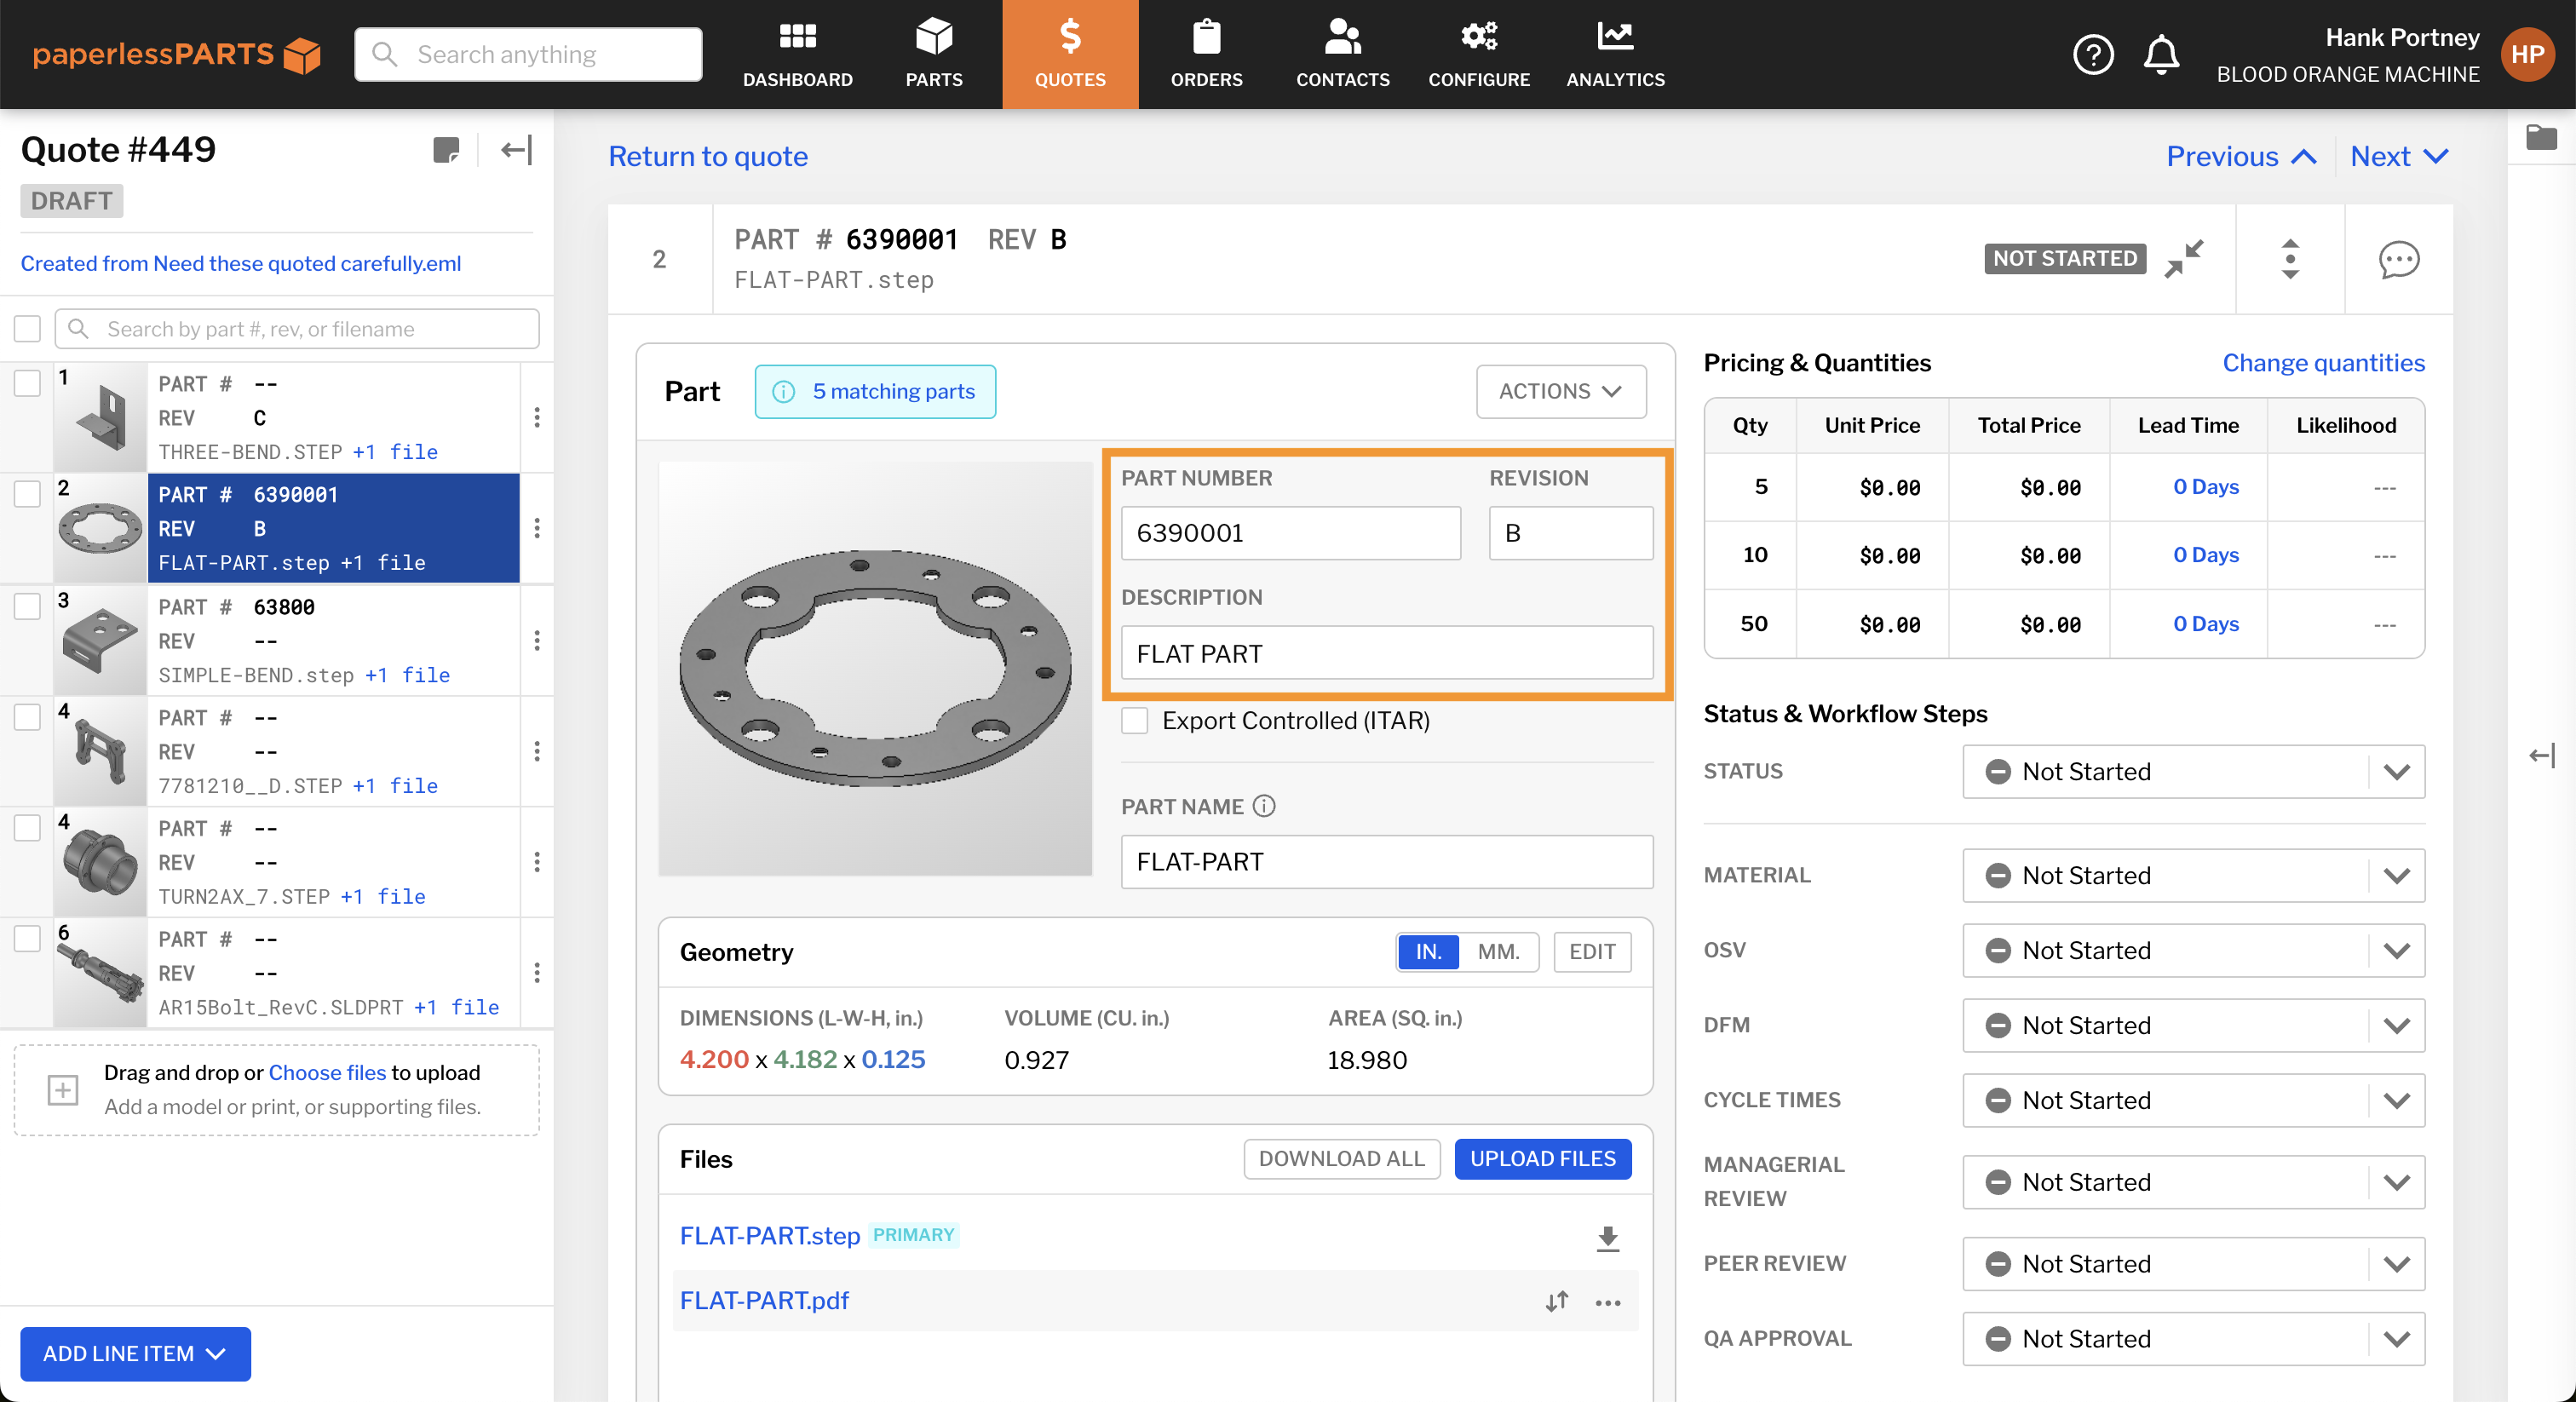Click the Change quantities link

2322,363
